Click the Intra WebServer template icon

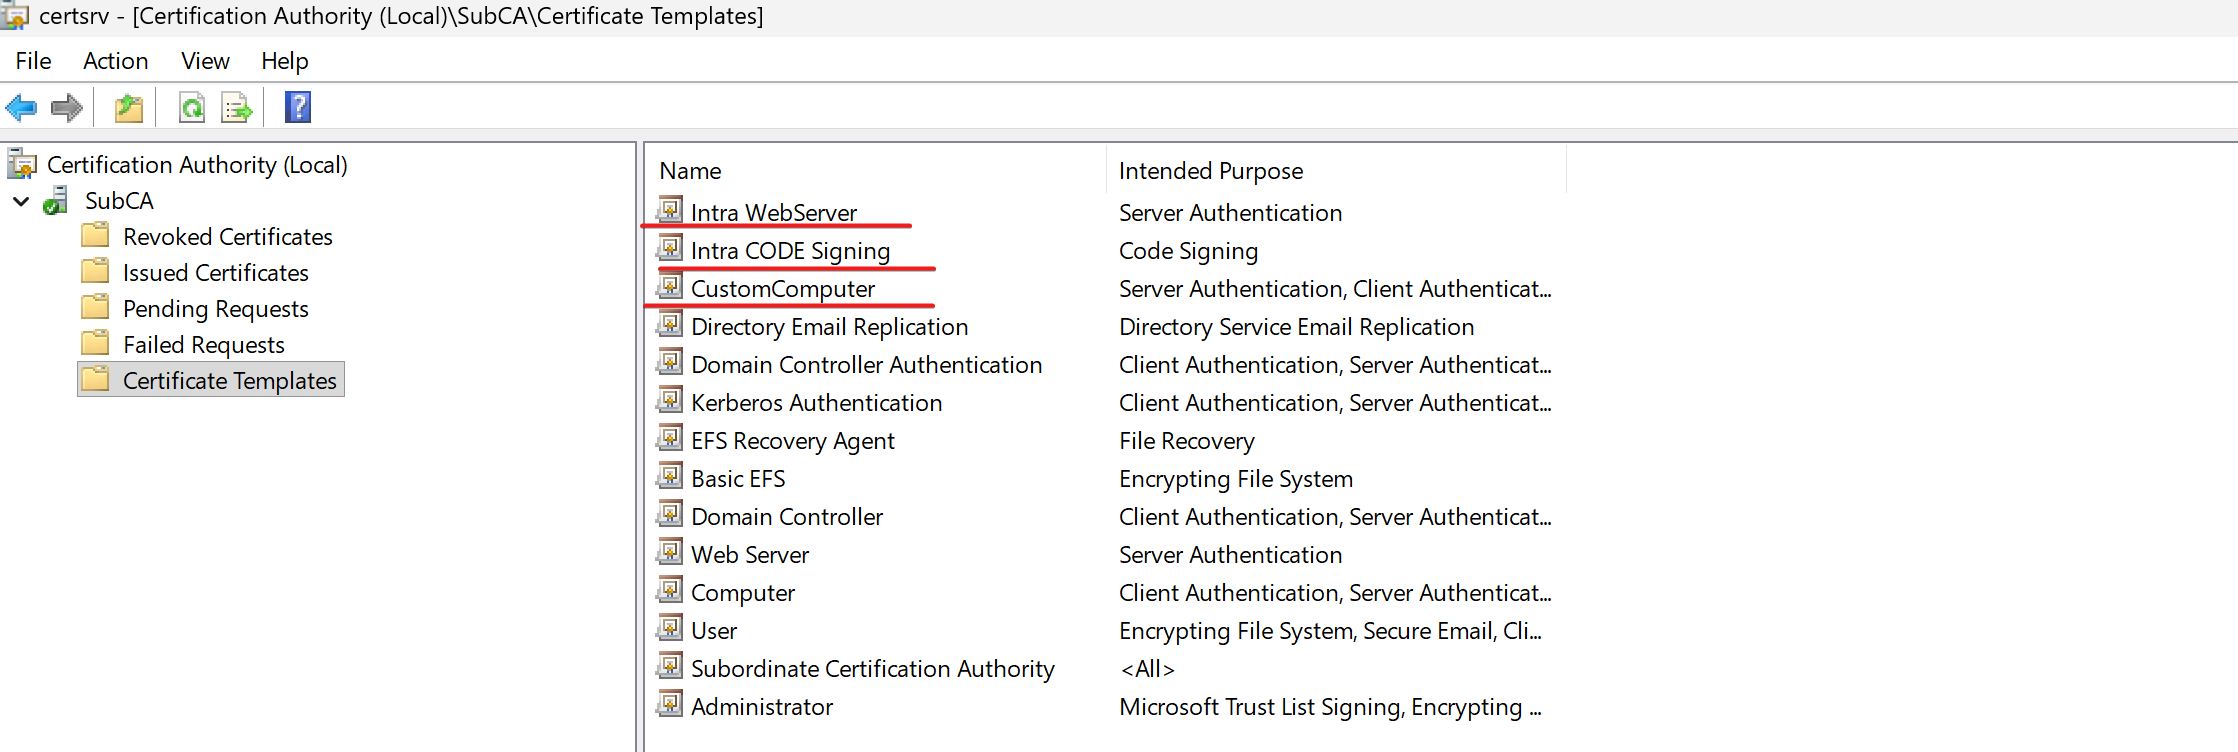coord(670,211)
